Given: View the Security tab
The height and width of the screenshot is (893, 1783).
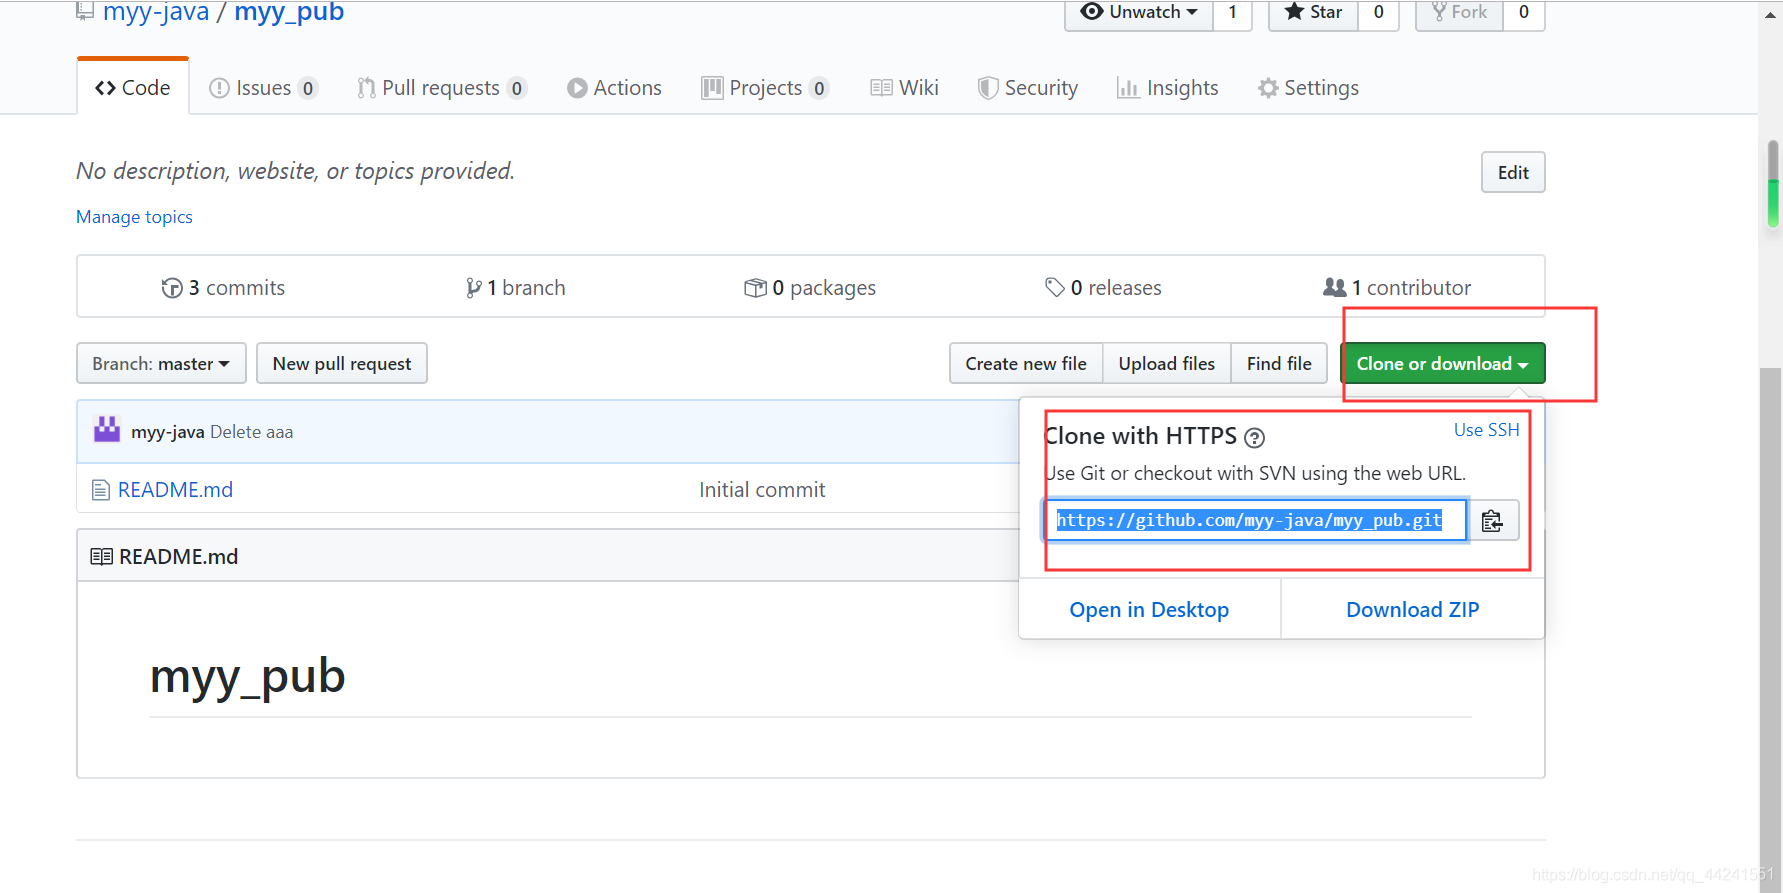Looking at the screenshot, I should (x=1028, y=88).
